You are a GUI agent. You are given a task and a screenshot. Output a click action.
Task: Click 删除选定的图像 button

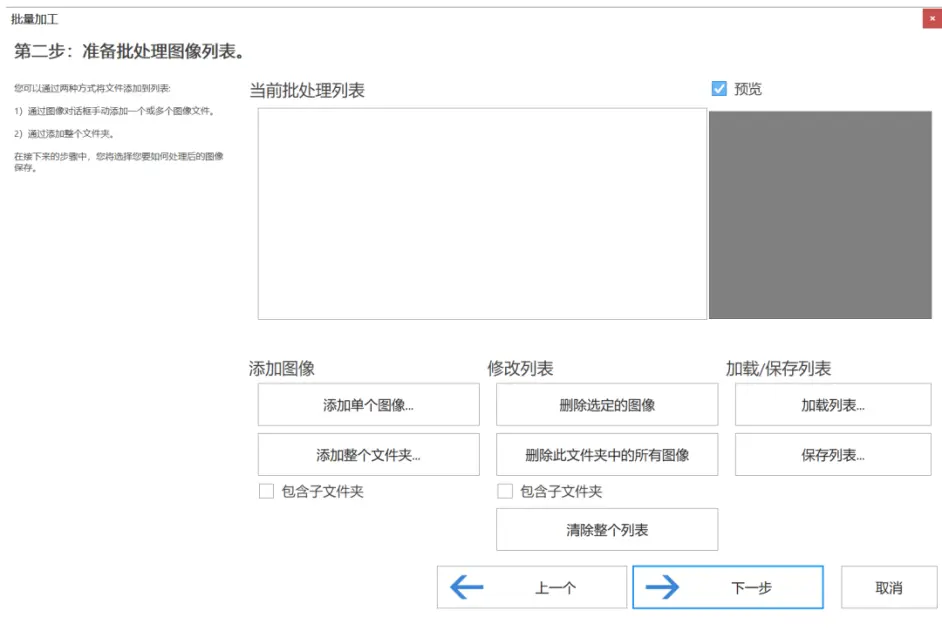point(607,405)
